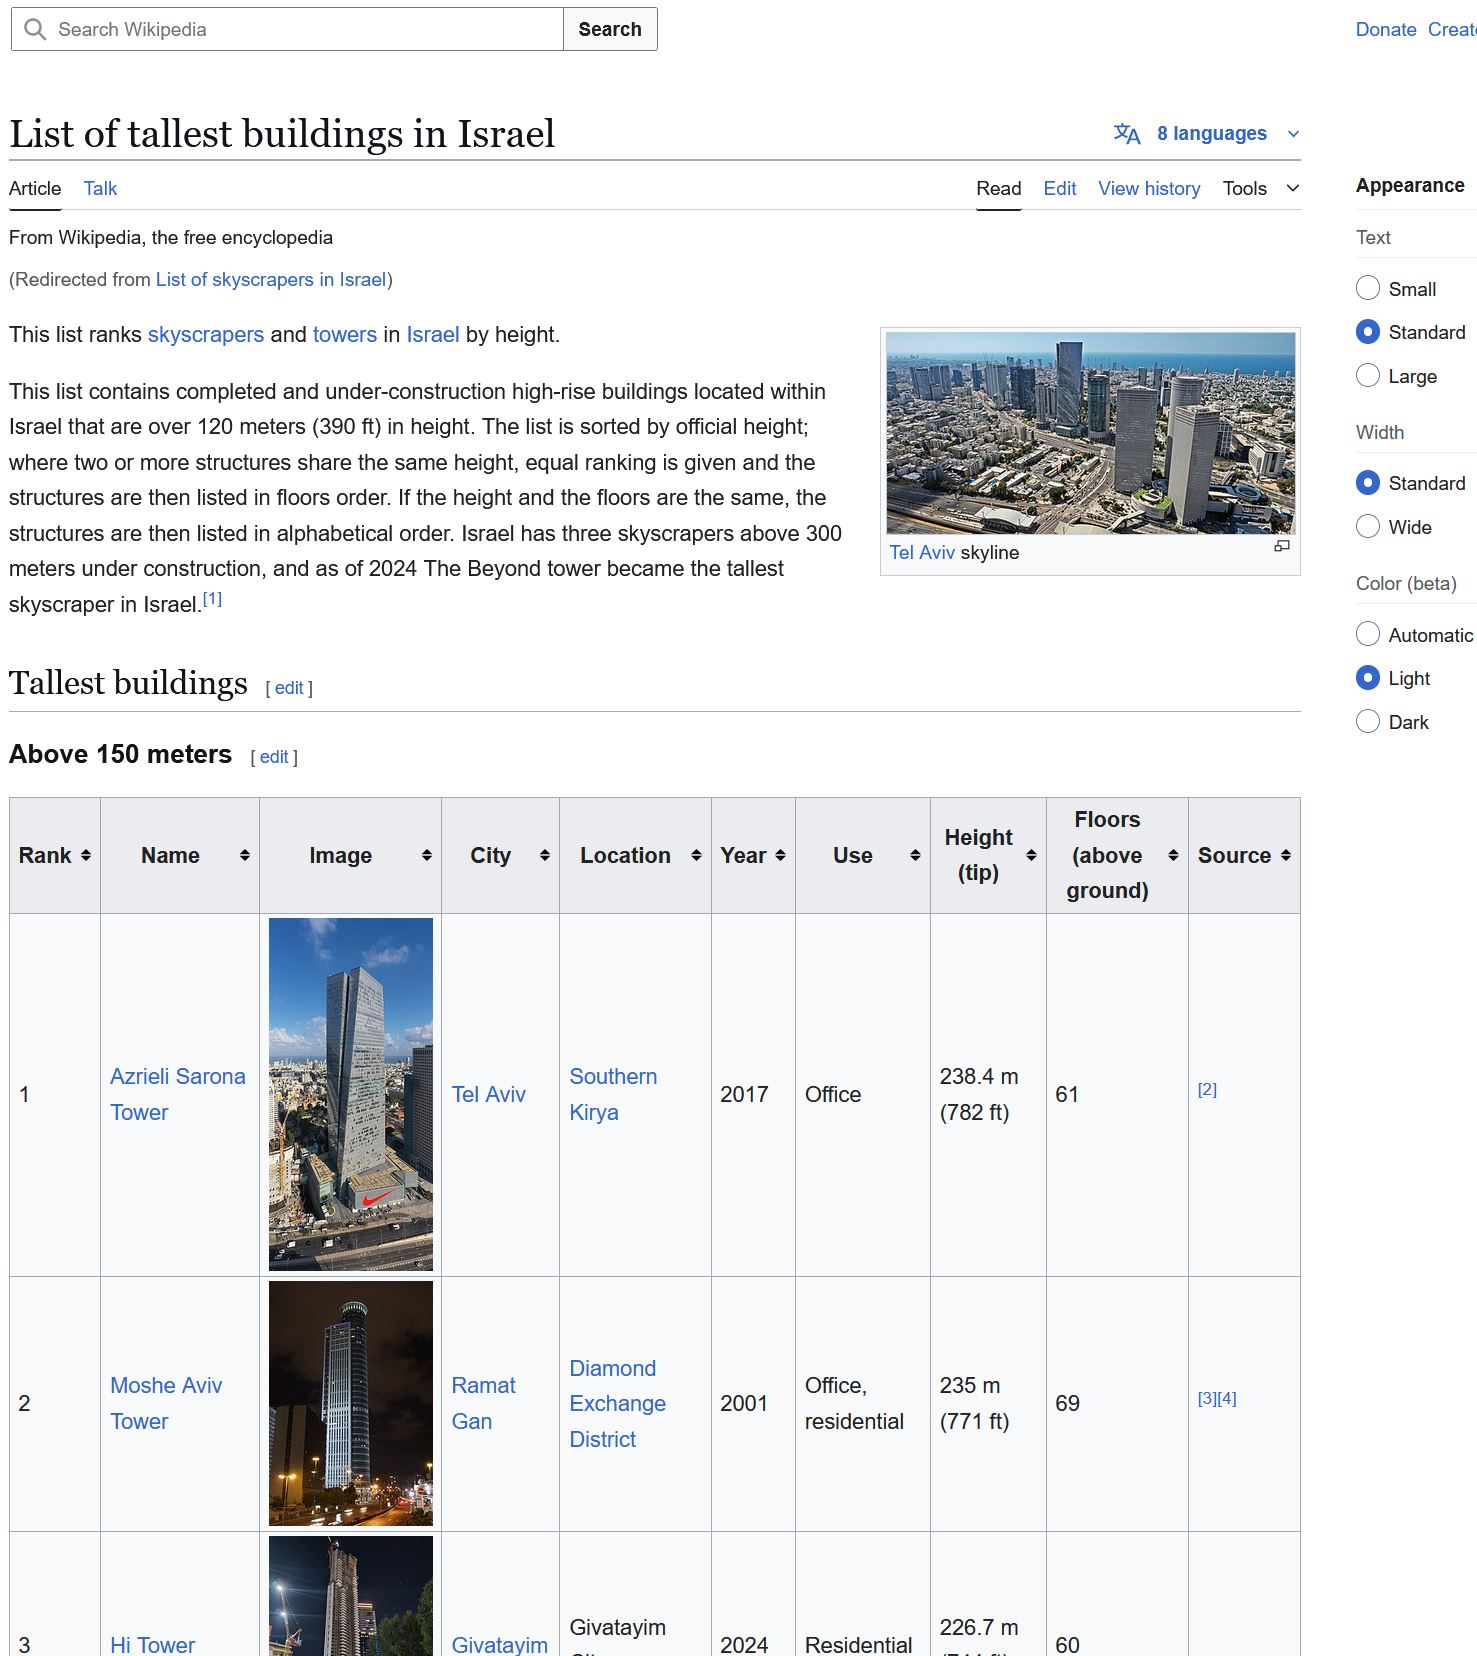Sort table by Image column arrows
Viewport: 1477px width, 1656px height.
point(427,855)
